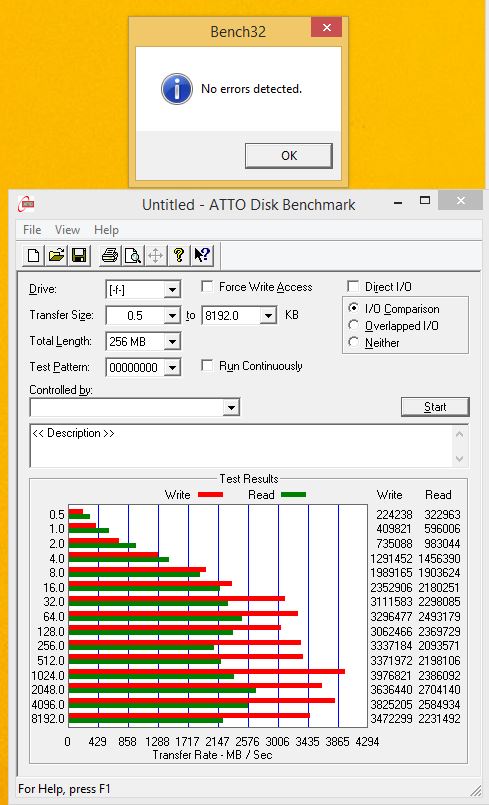Save results with the floppy disk icon
The width and height of the screenshot is (489, 805).
[80, 255]
